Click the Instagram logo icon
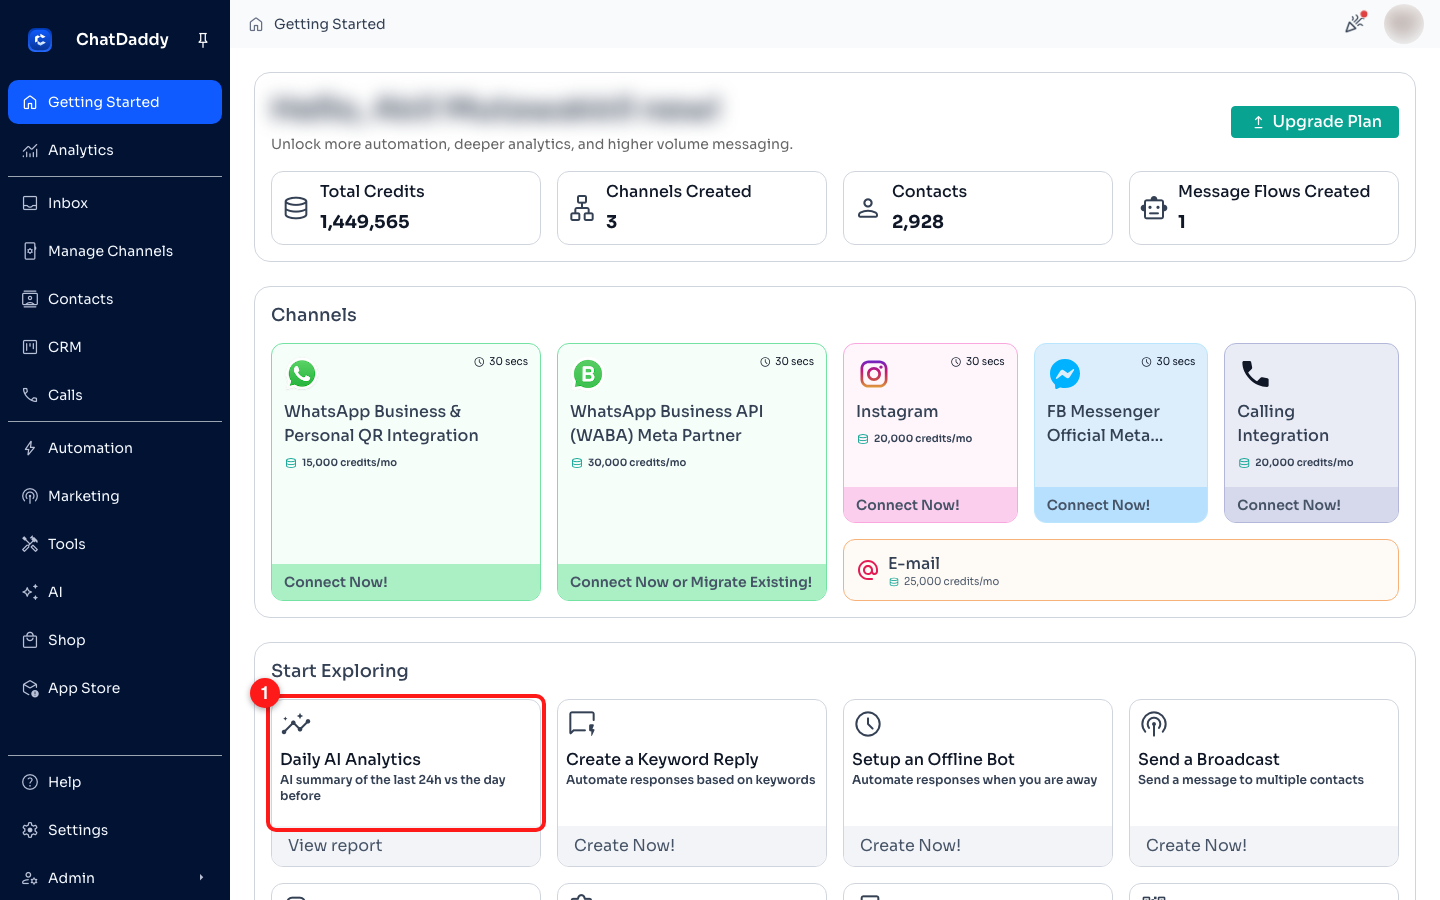 pos(874,374)
